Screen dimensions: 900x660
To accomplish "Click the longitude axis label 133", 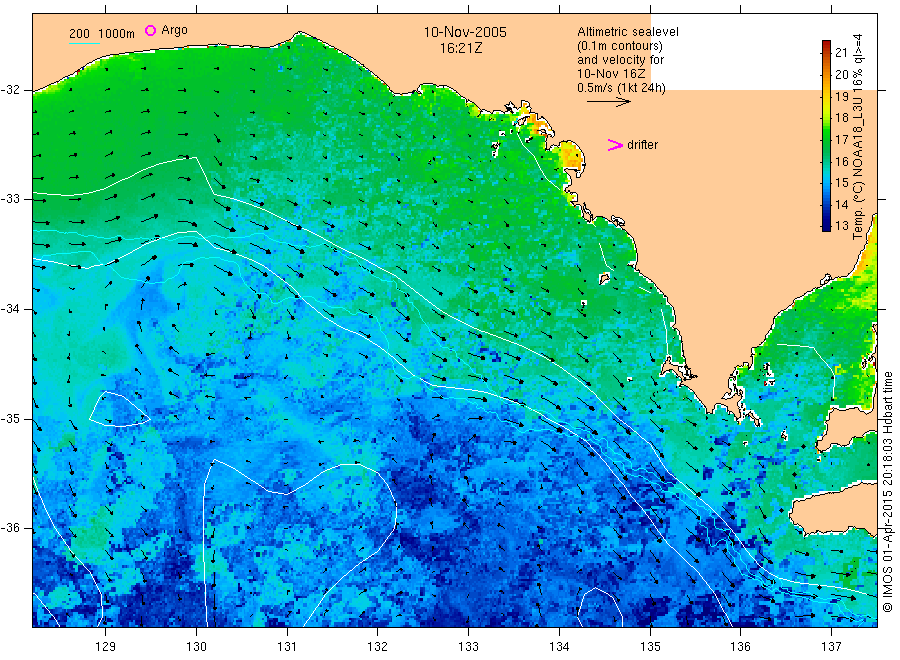I will tap(468, 647).
